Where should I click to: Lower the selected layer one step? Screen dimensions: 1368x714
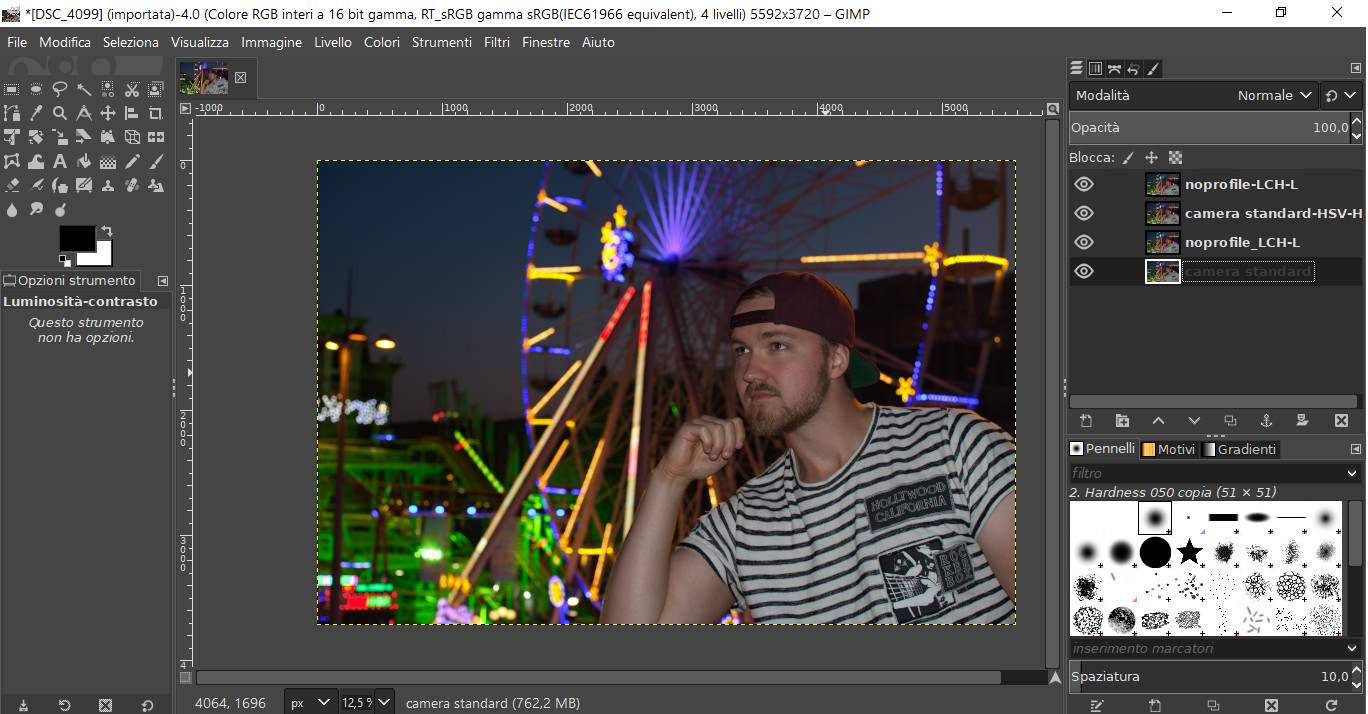click(1194, 421)
